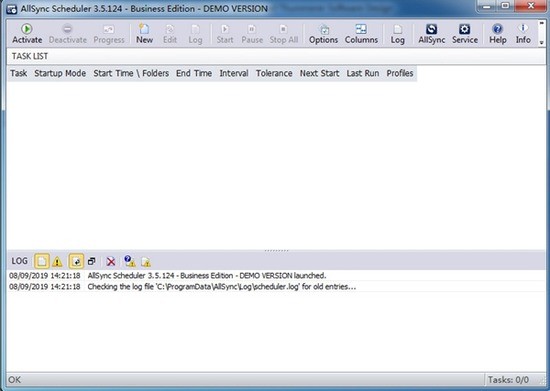The width and height of the screenshot is (550, 391).
Task: Click the green Activate icon
Action: pos(27,29)
